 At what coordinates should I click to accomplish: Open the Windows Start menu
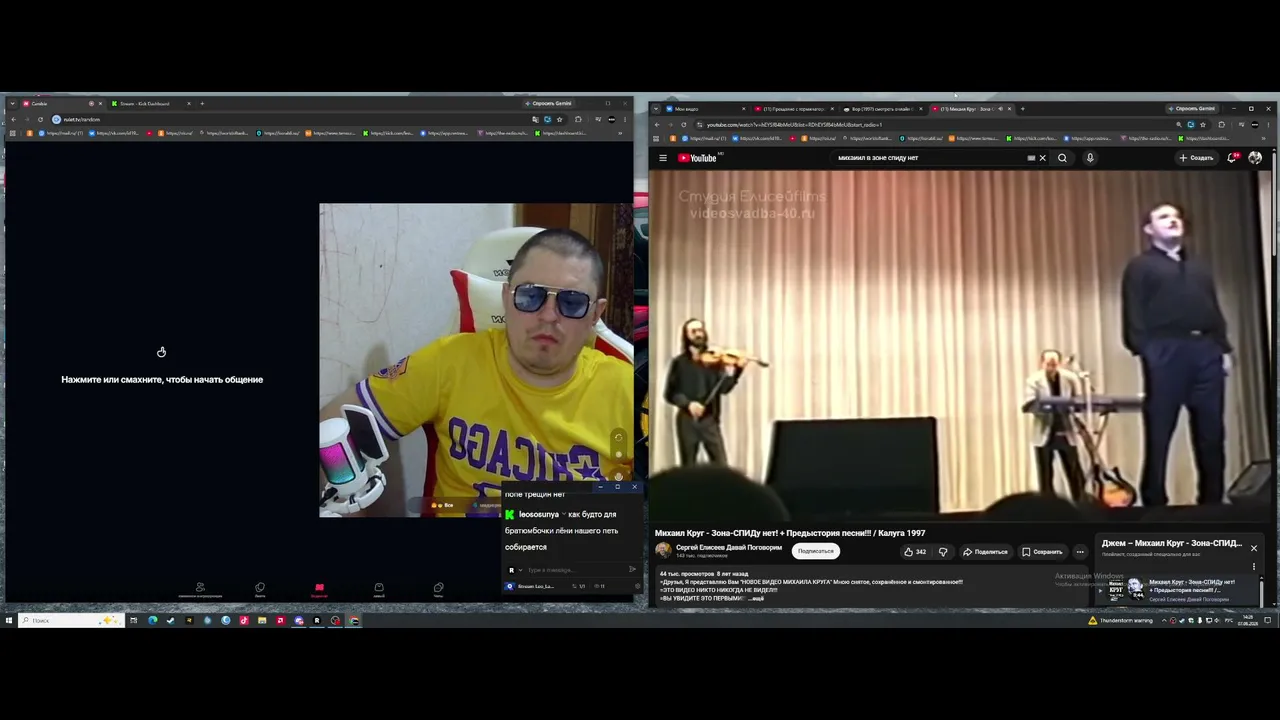pos(9,620)
